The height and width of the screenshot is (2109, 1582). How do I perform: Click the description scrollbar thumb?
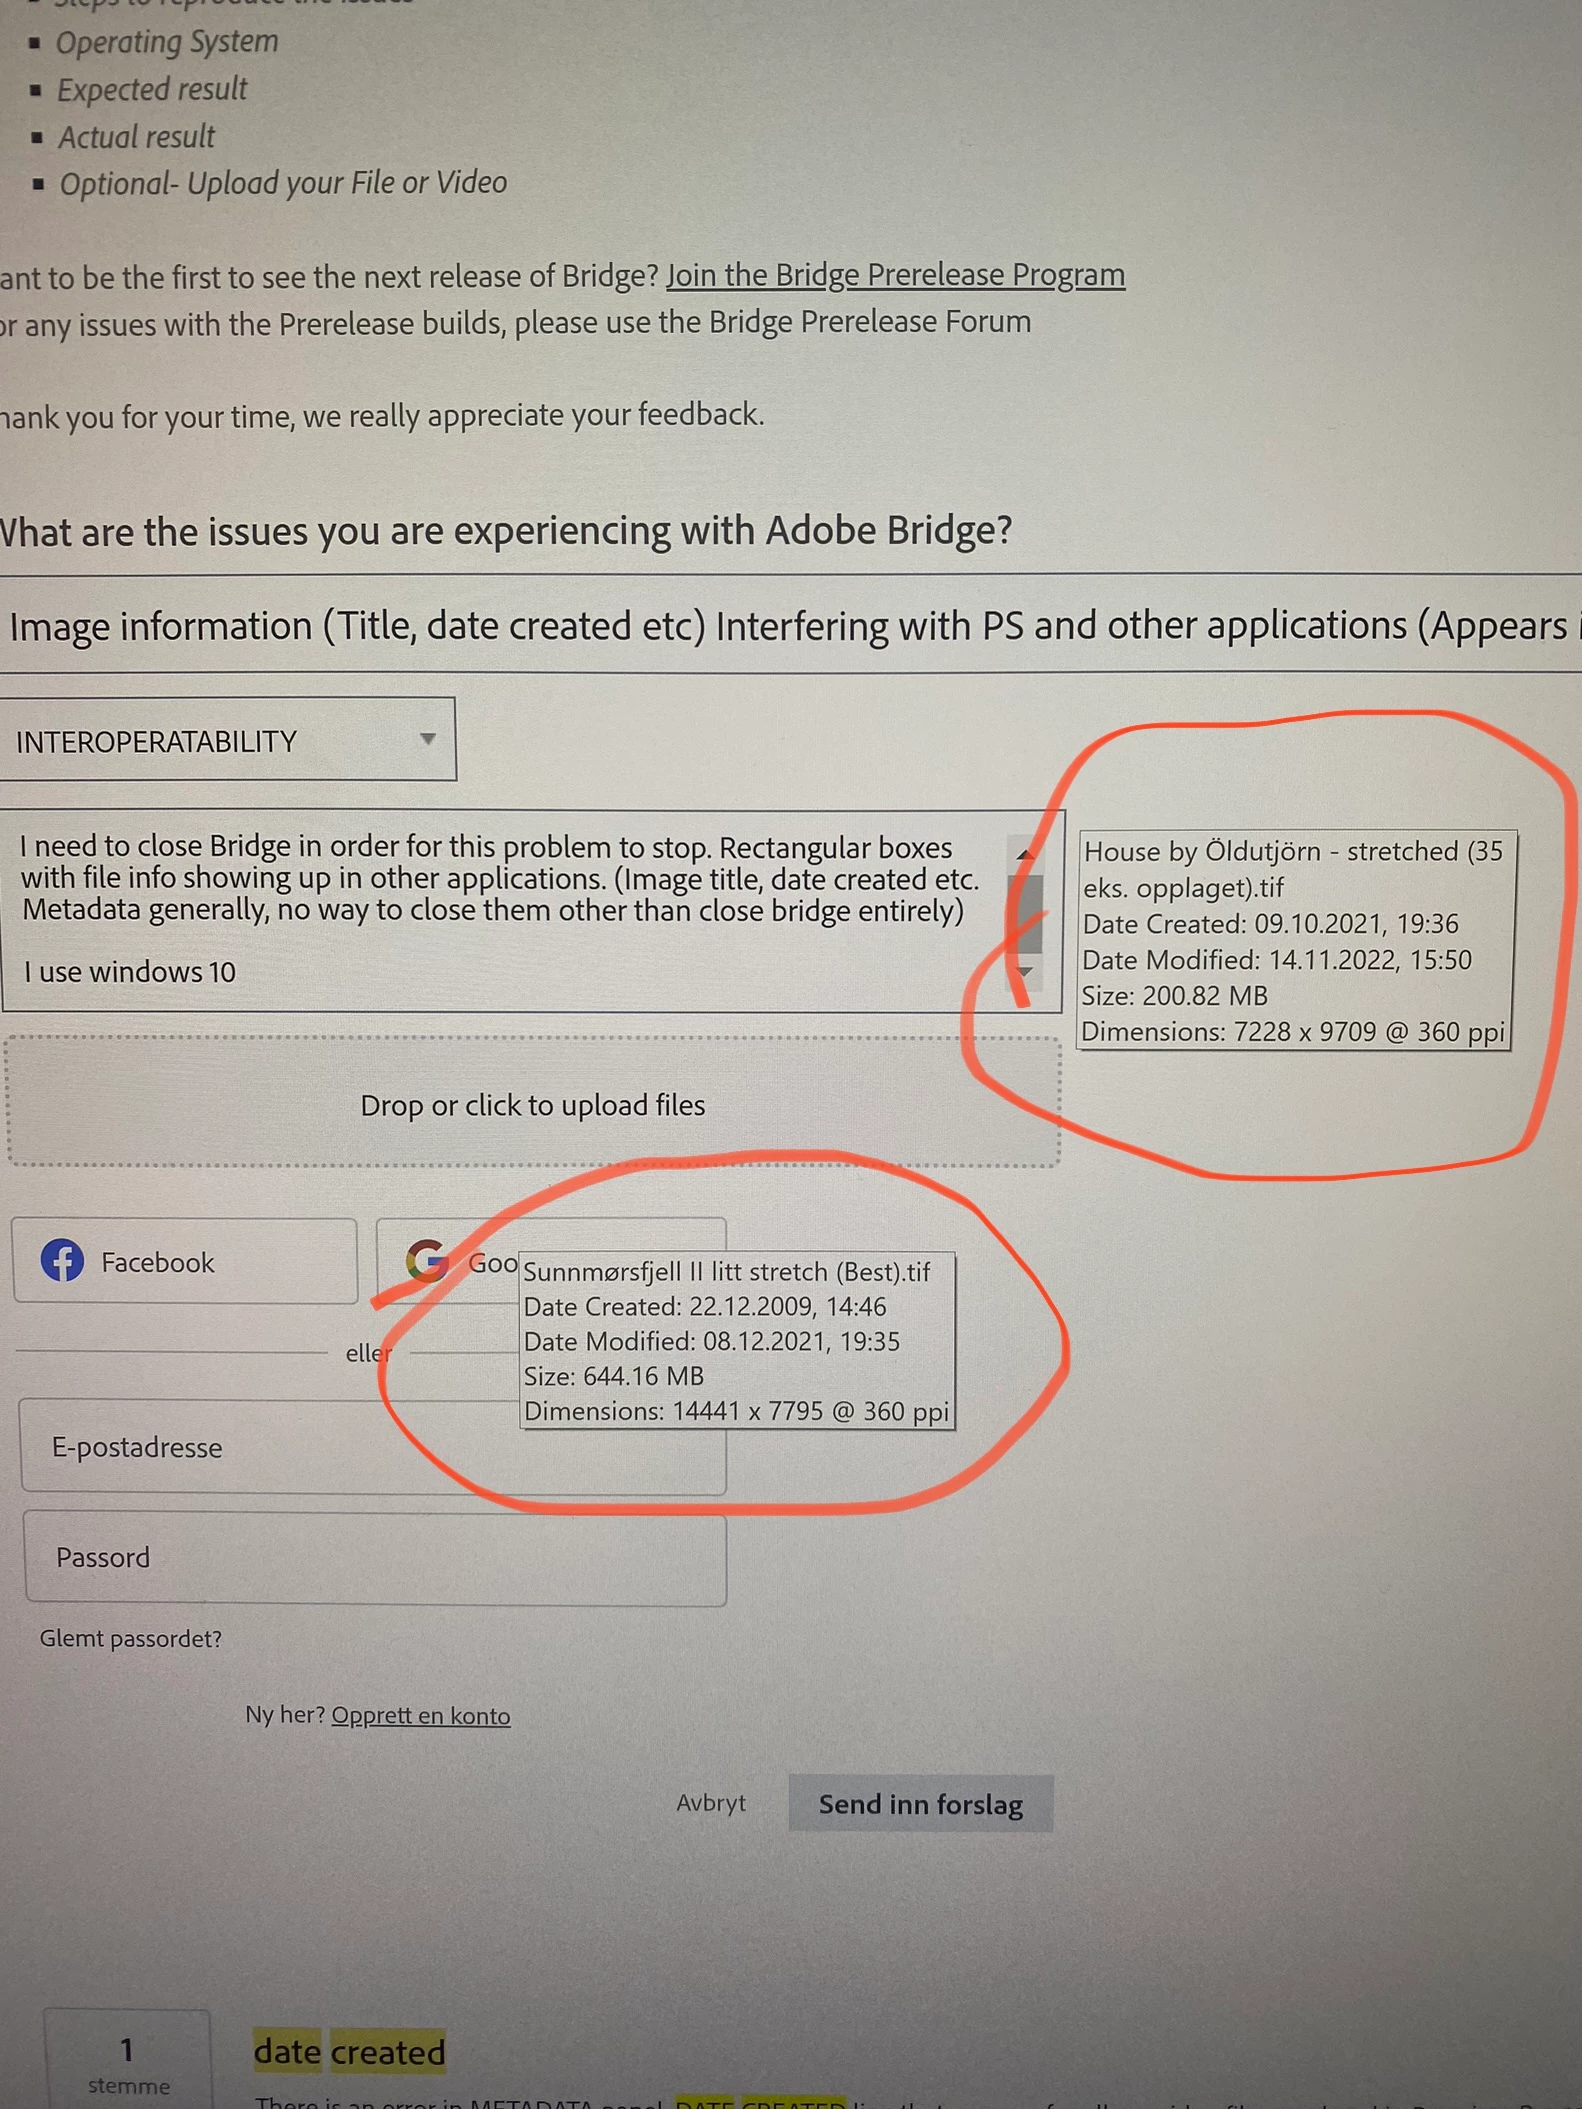click(1025, 912)
